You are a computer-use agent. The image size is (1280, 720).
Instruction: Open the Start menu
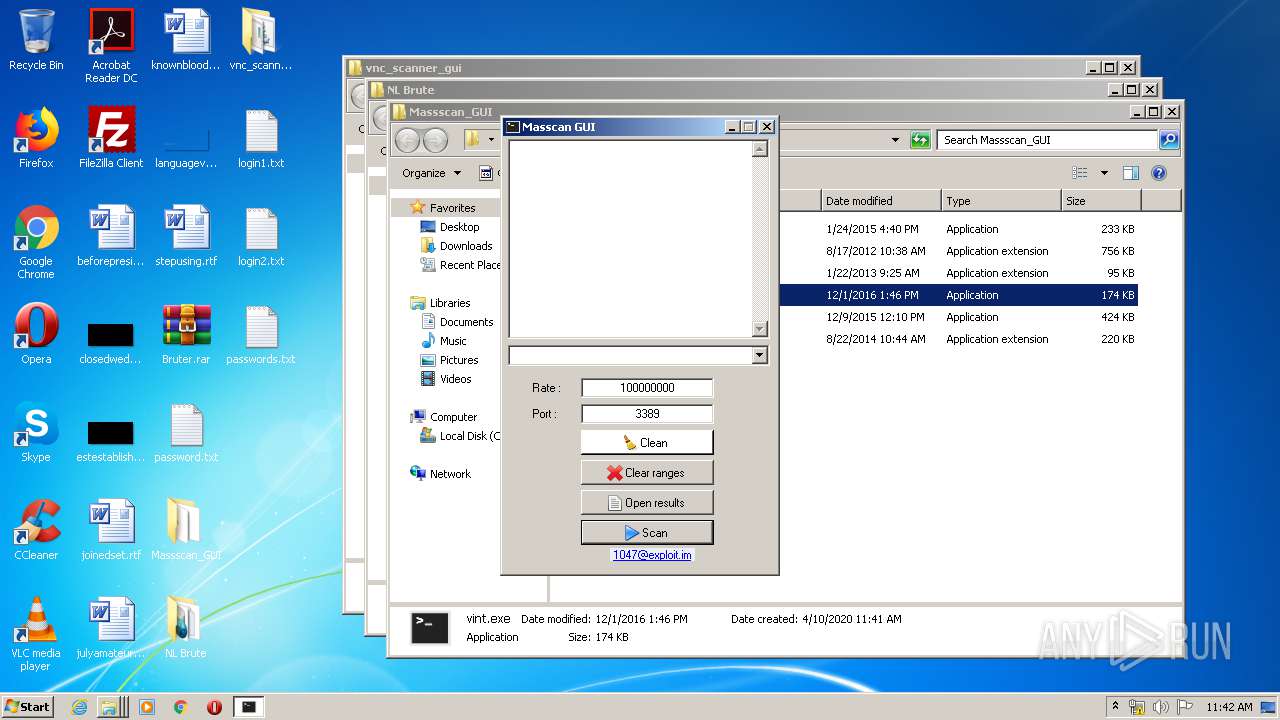pyautogui.click(x=28, y=707)
